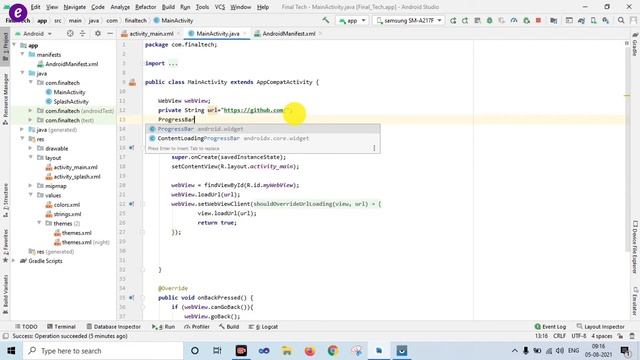This screenshot has width=640, height=360.
Task: Click the related XML file gutter icon on class line
Action: 133,82
